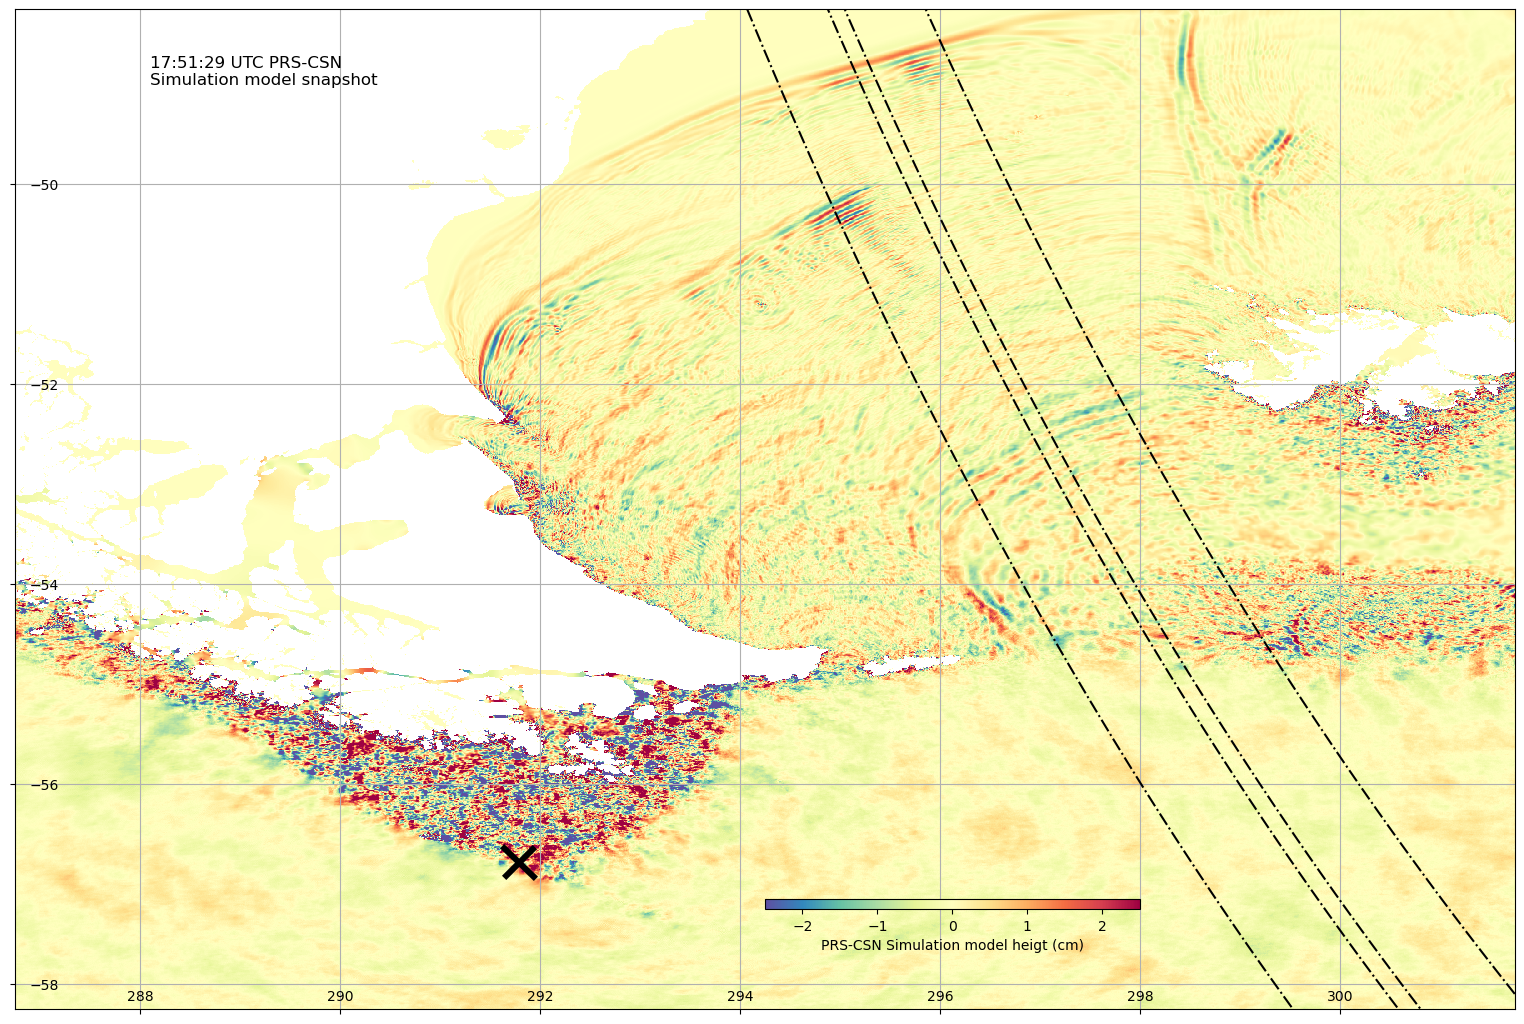Select the 298 x-axis tick label
The width and height of the screenshot is (1524, 1024).
click(x=1140, y=996)
